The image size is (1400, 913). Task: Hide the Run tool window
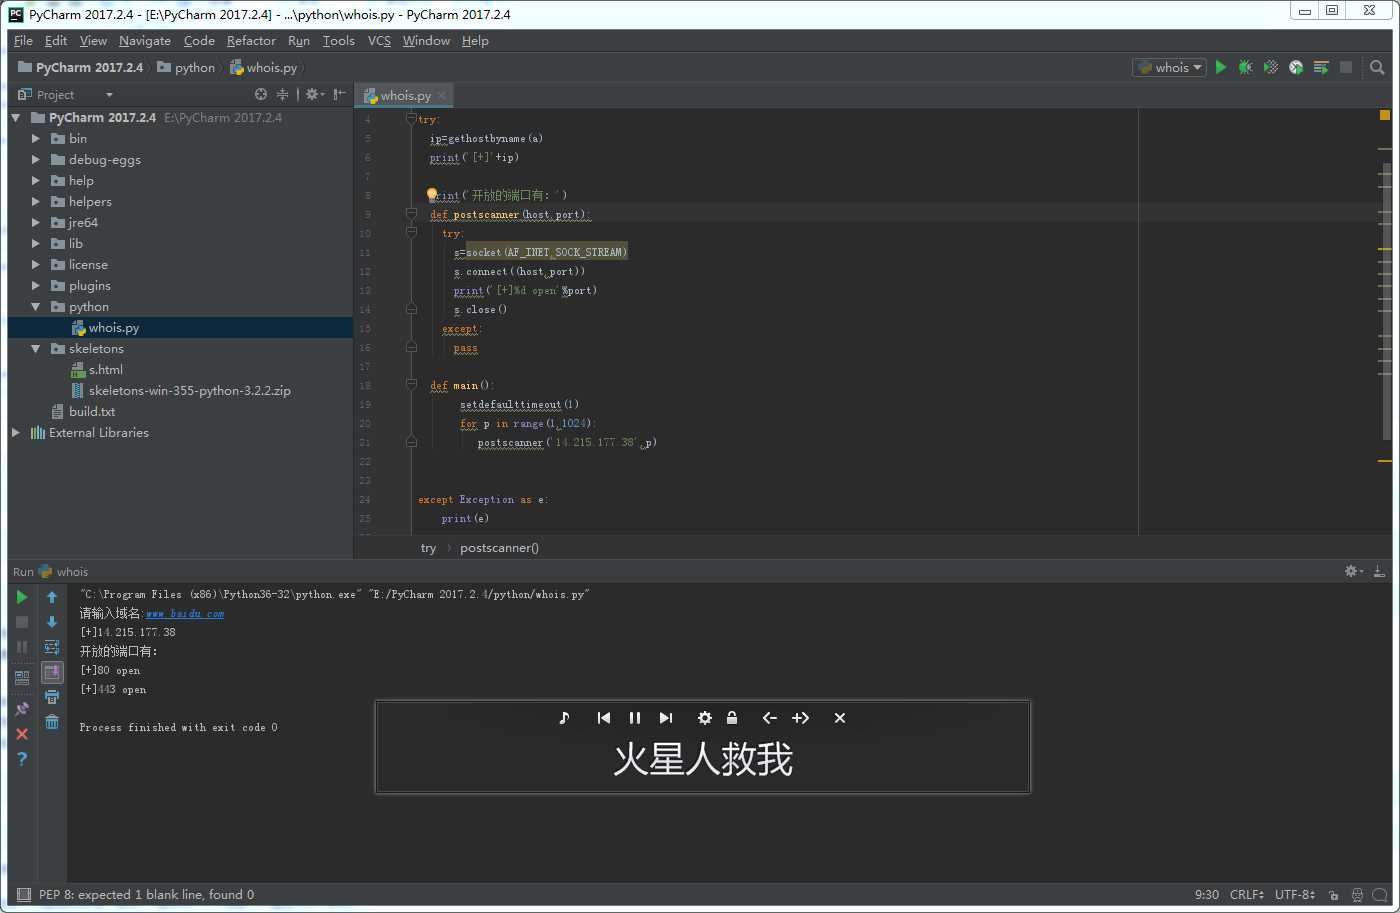point(1379,571)
